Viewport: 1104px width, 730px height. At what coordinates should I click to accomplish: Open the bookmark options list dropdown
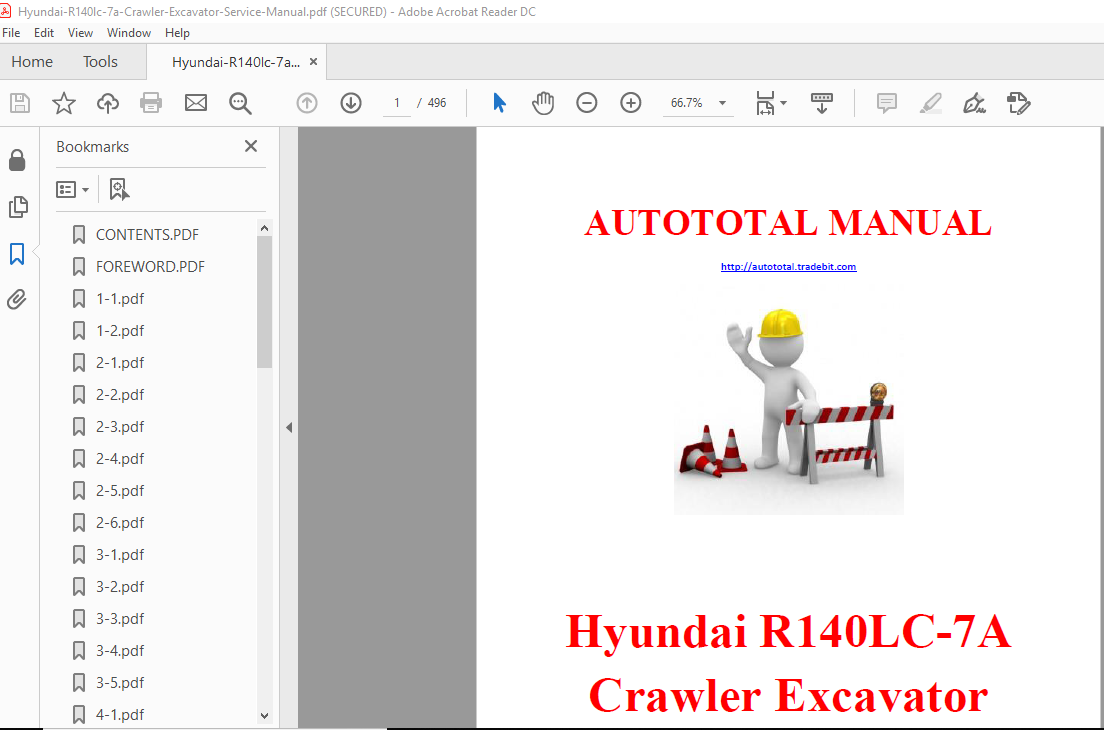(x=73, y=189)
